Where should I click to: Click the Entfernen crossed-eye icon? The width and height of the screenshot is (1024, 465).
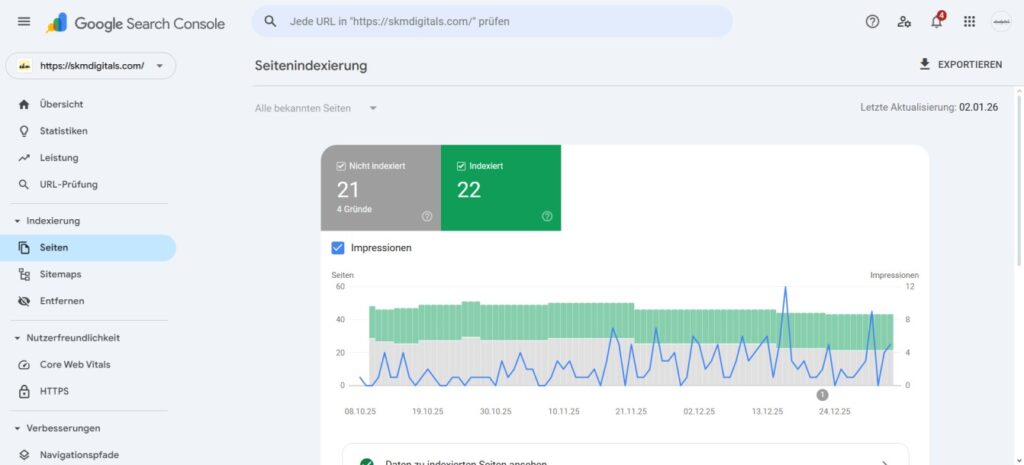pos(24,302)
